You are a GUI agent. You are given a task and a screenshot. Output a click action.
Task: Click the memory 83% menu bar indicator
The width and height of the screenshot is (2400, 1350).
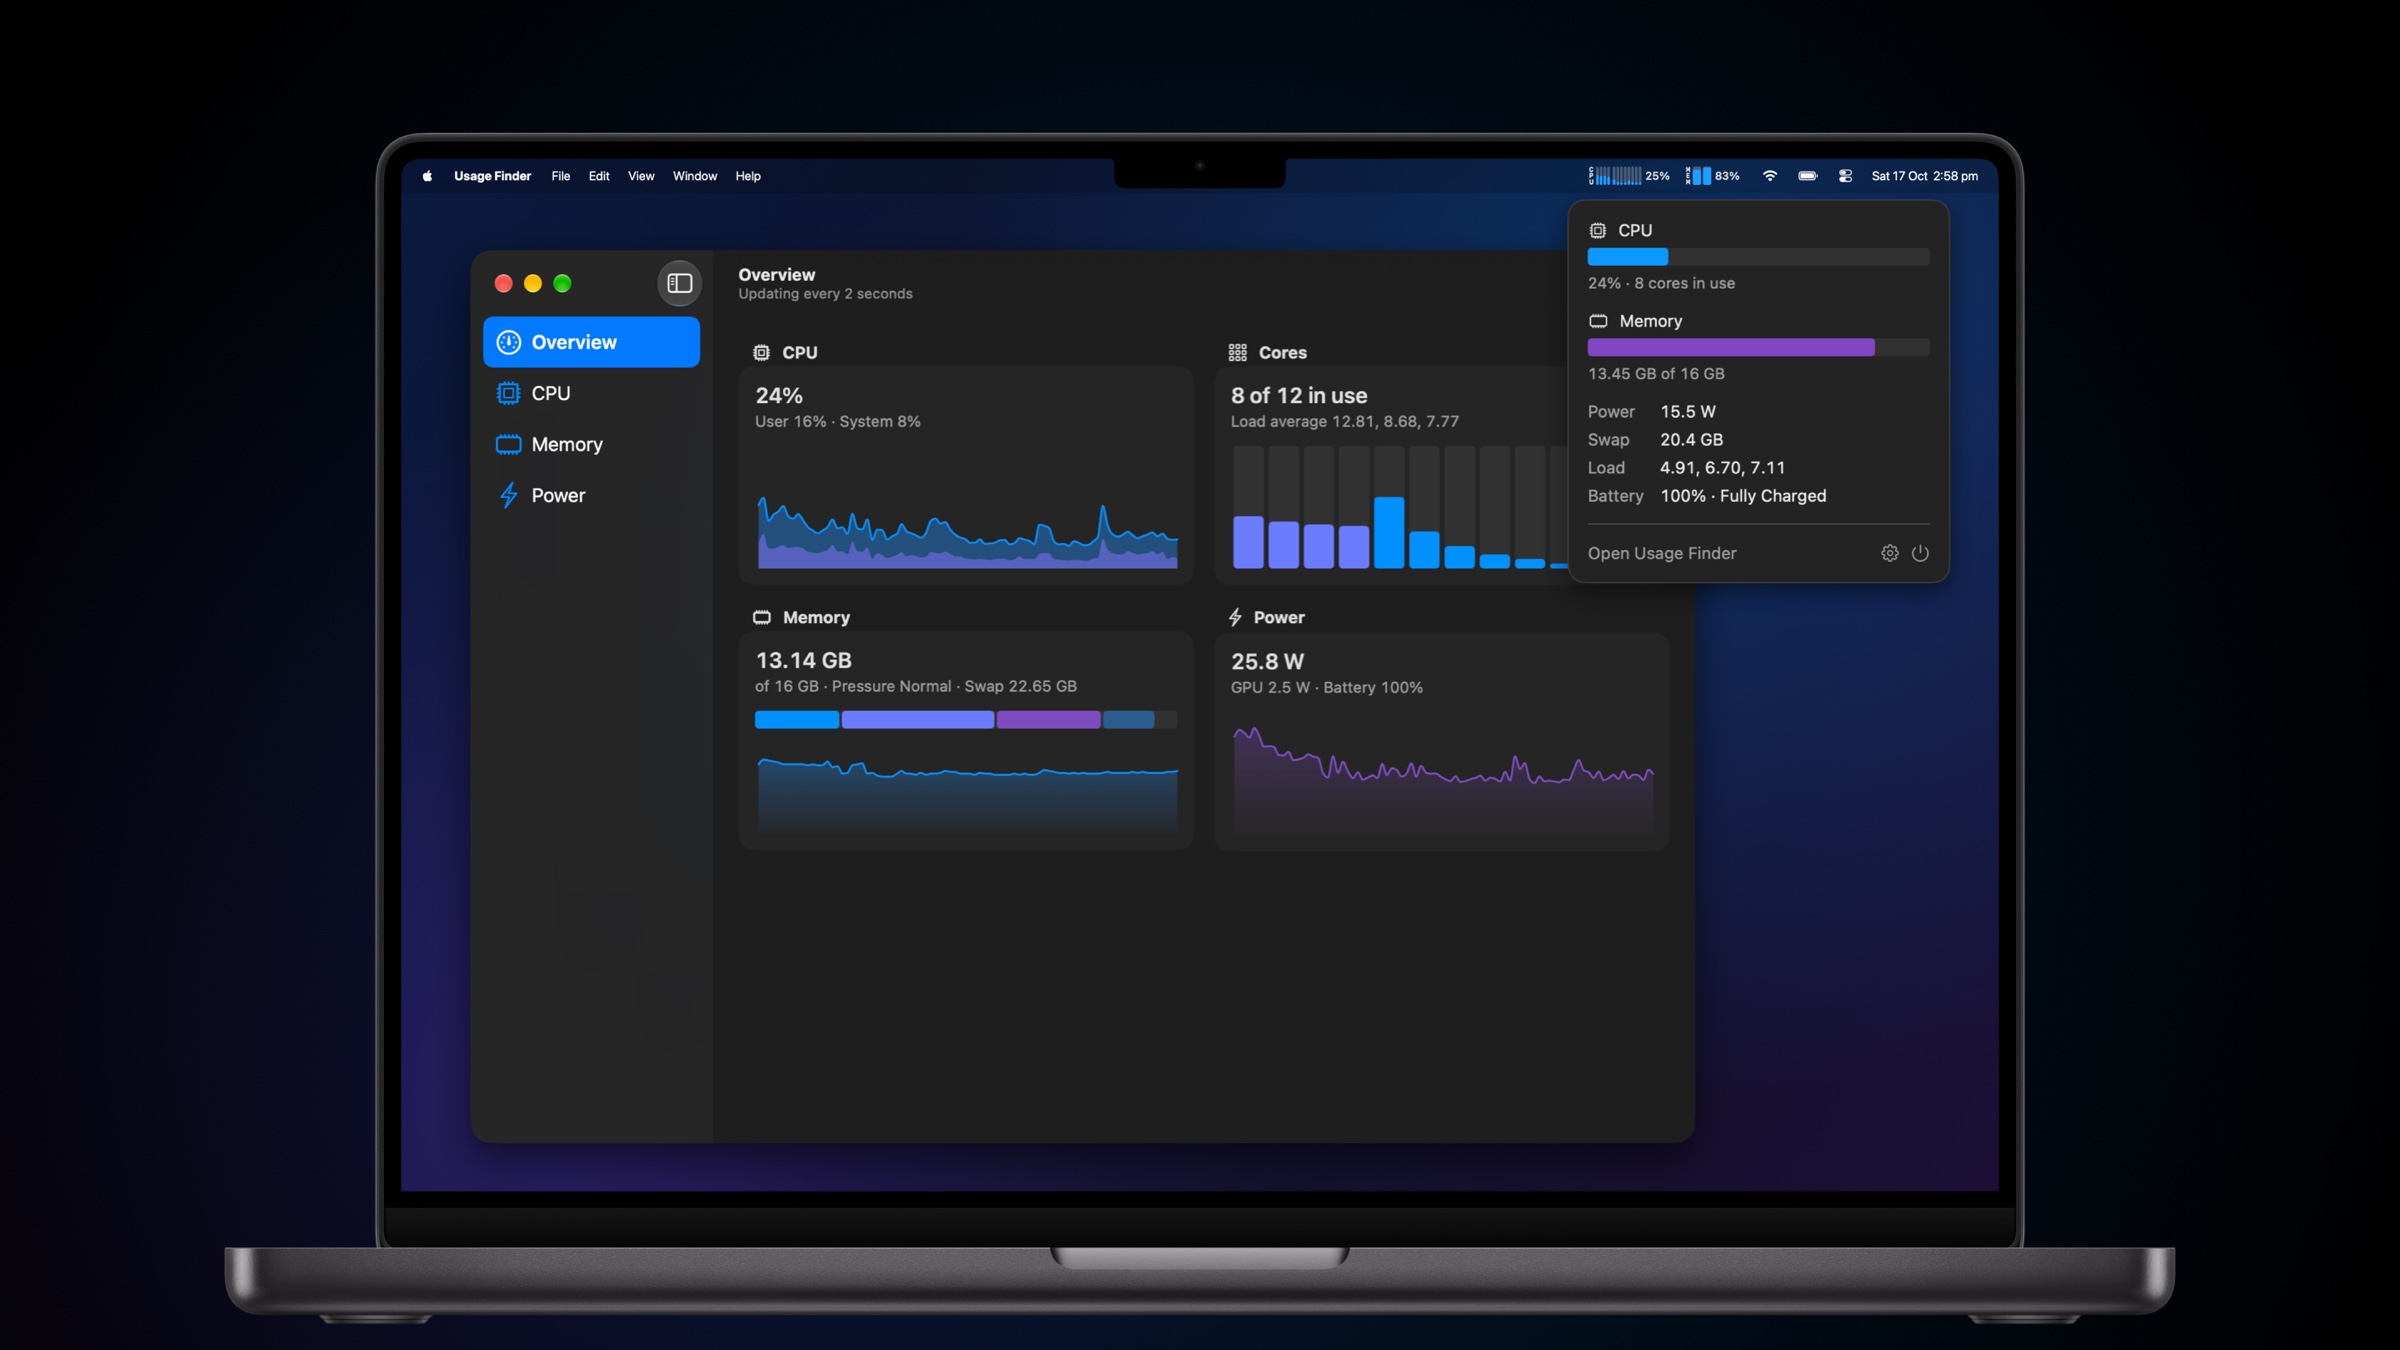[1712, 176]
